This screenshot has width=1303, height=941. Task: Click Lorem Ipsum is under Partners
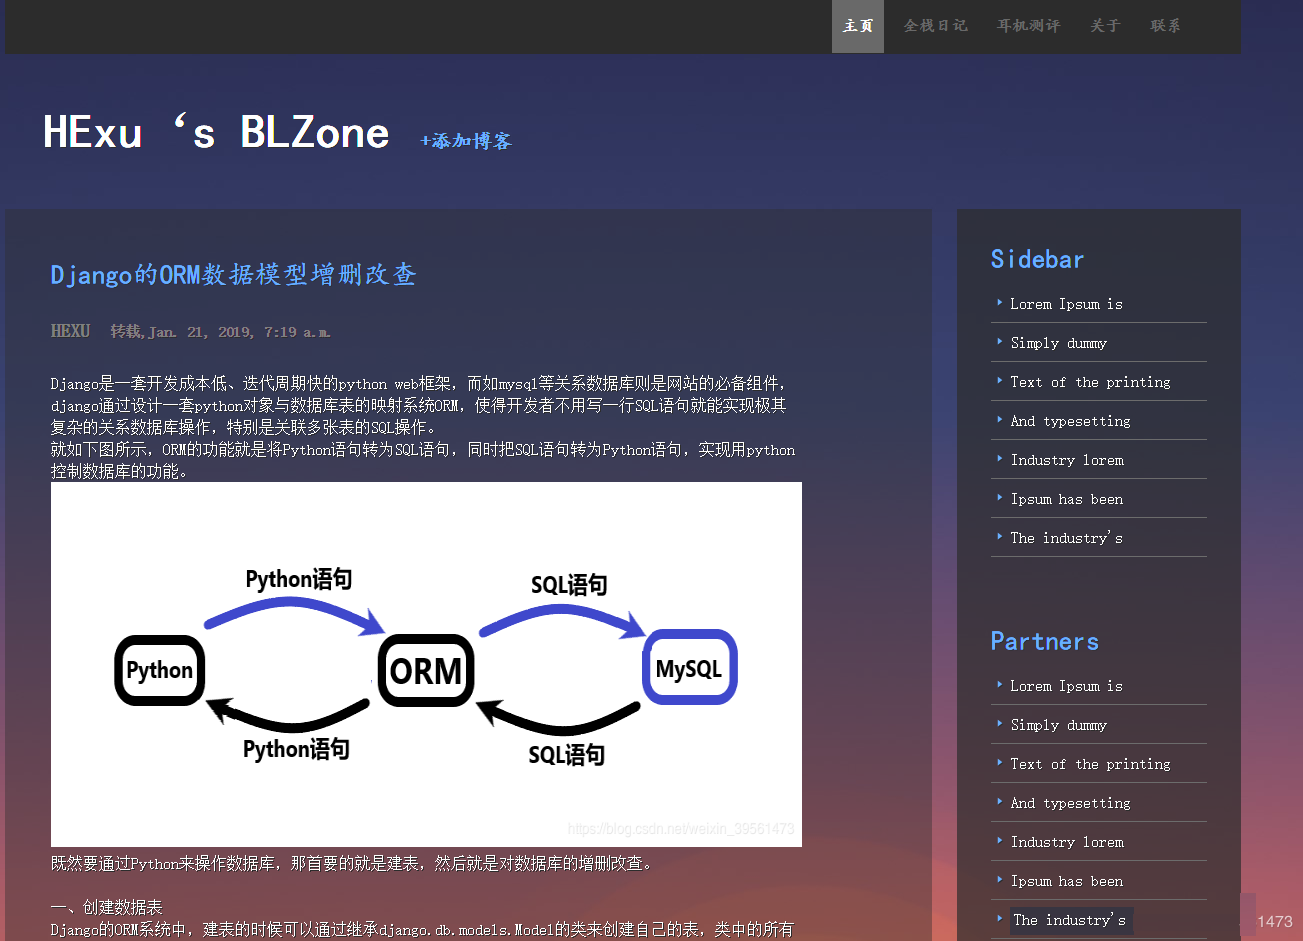coord(1066,686)
